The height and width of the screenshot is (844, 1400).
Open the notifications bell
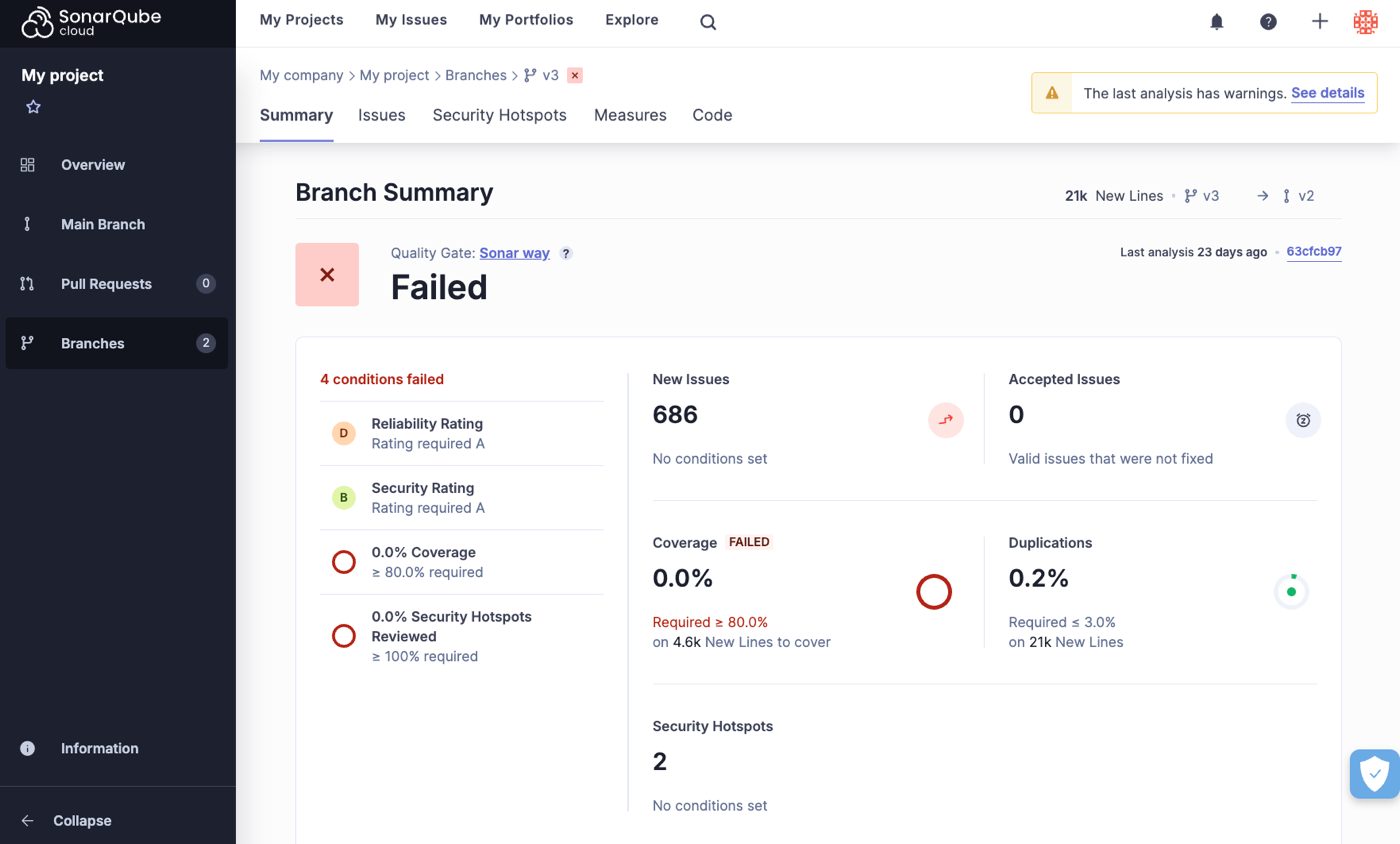(1217, 22)
